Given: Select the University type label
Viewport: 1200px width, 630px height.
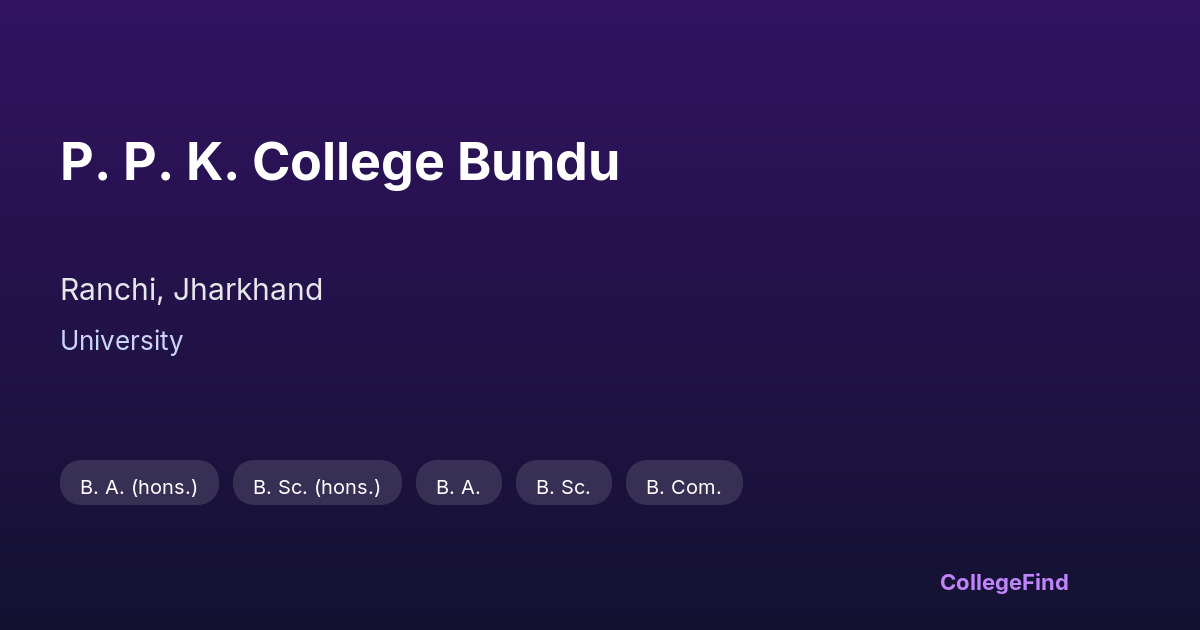Looking at the screenshot, I should coord(121,341).
